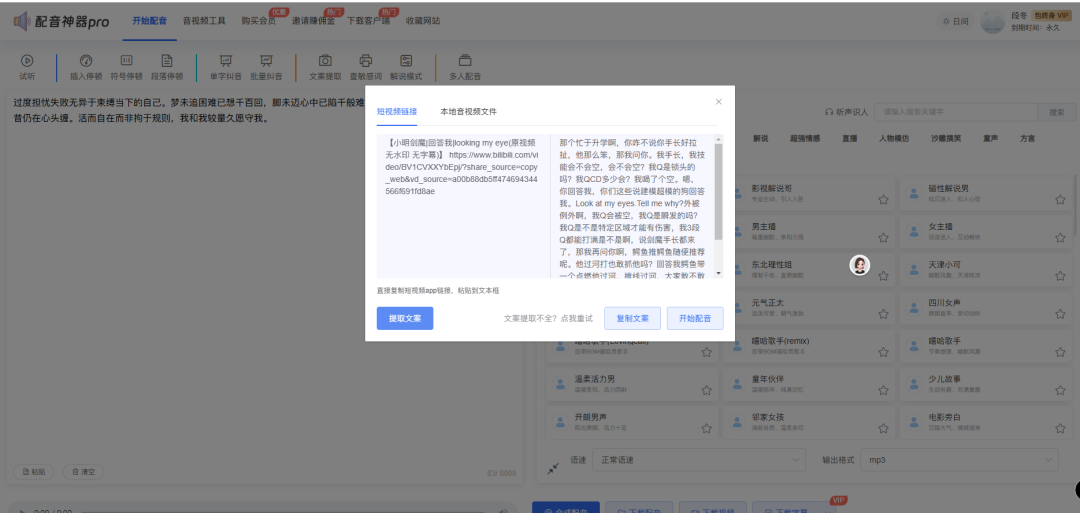The image size is (1080, 513).
Task: Click the extracted text's vertical scrollbar
Action: tap(718, 190)
